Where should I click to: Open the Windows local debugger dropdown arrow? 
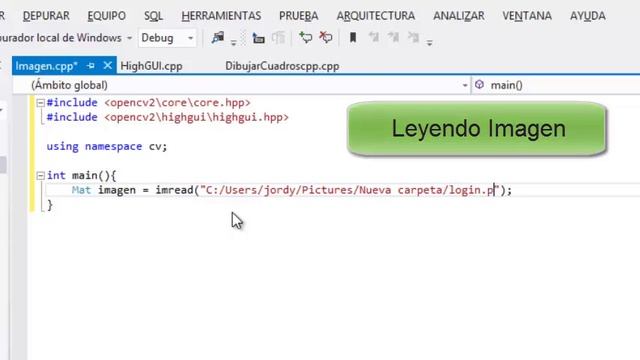[129, 38]
